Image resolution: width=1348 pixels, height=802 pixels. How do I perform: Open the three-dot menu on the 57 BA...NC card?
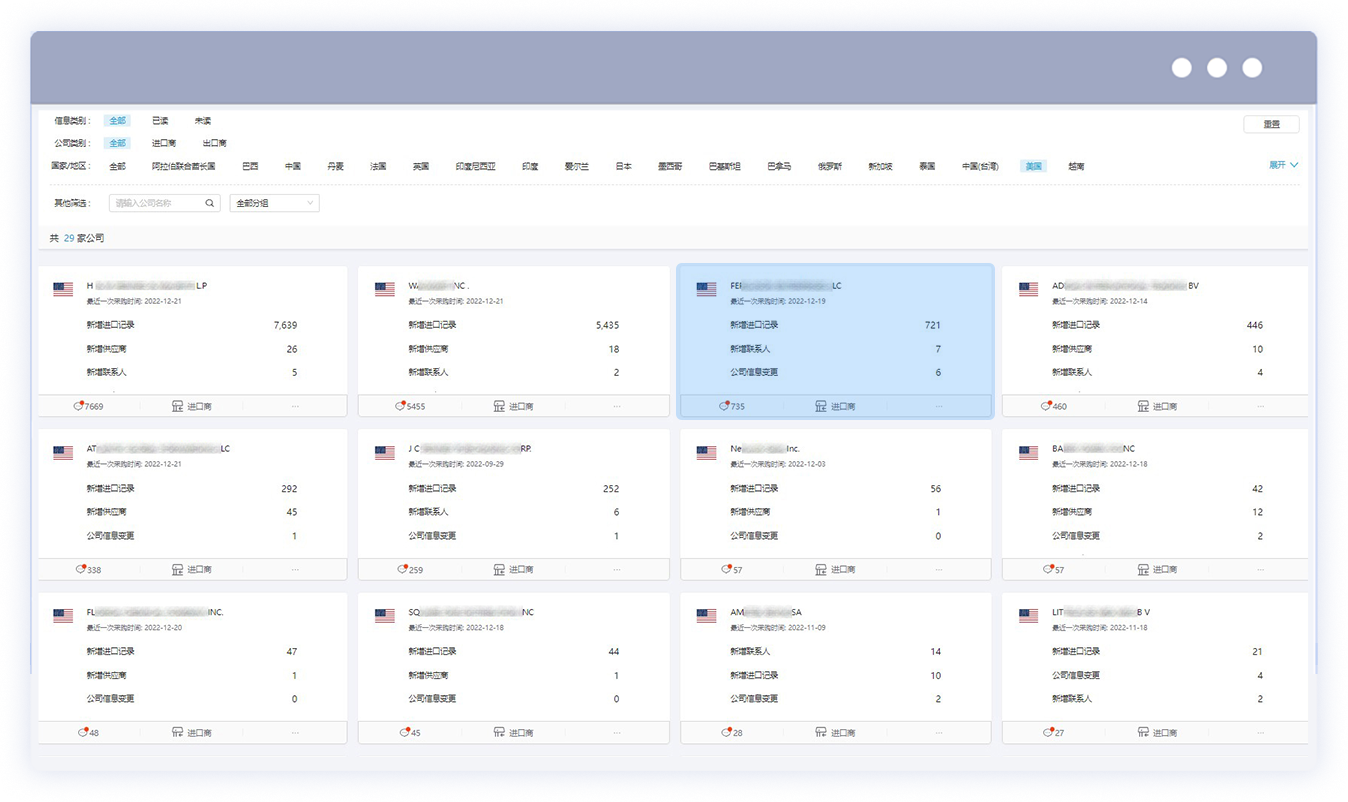[x=1260, y=569]
